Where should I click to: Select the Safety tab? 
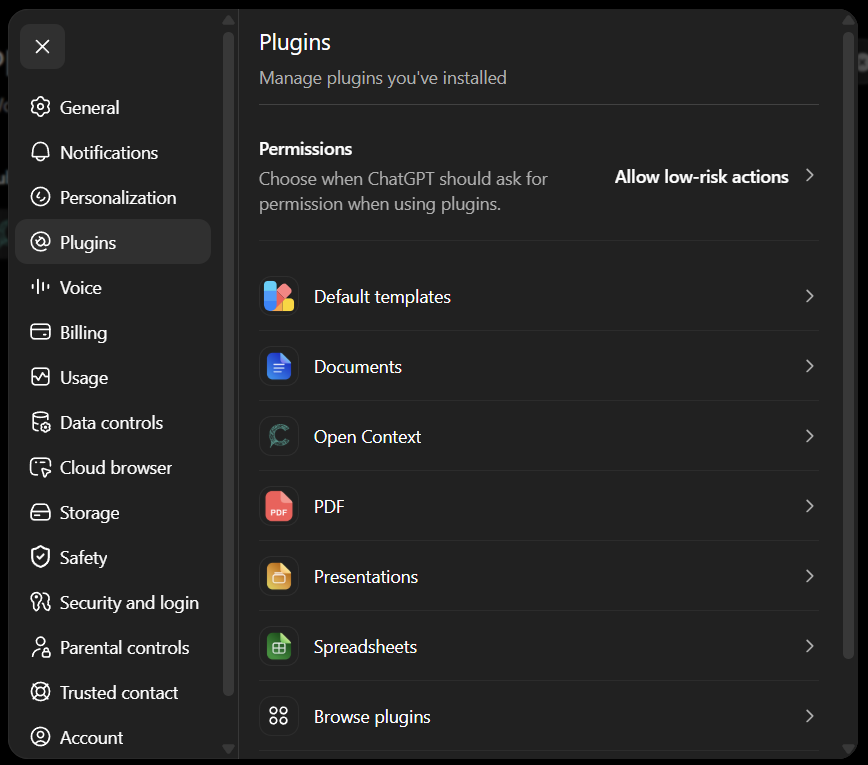coord(113,557)
